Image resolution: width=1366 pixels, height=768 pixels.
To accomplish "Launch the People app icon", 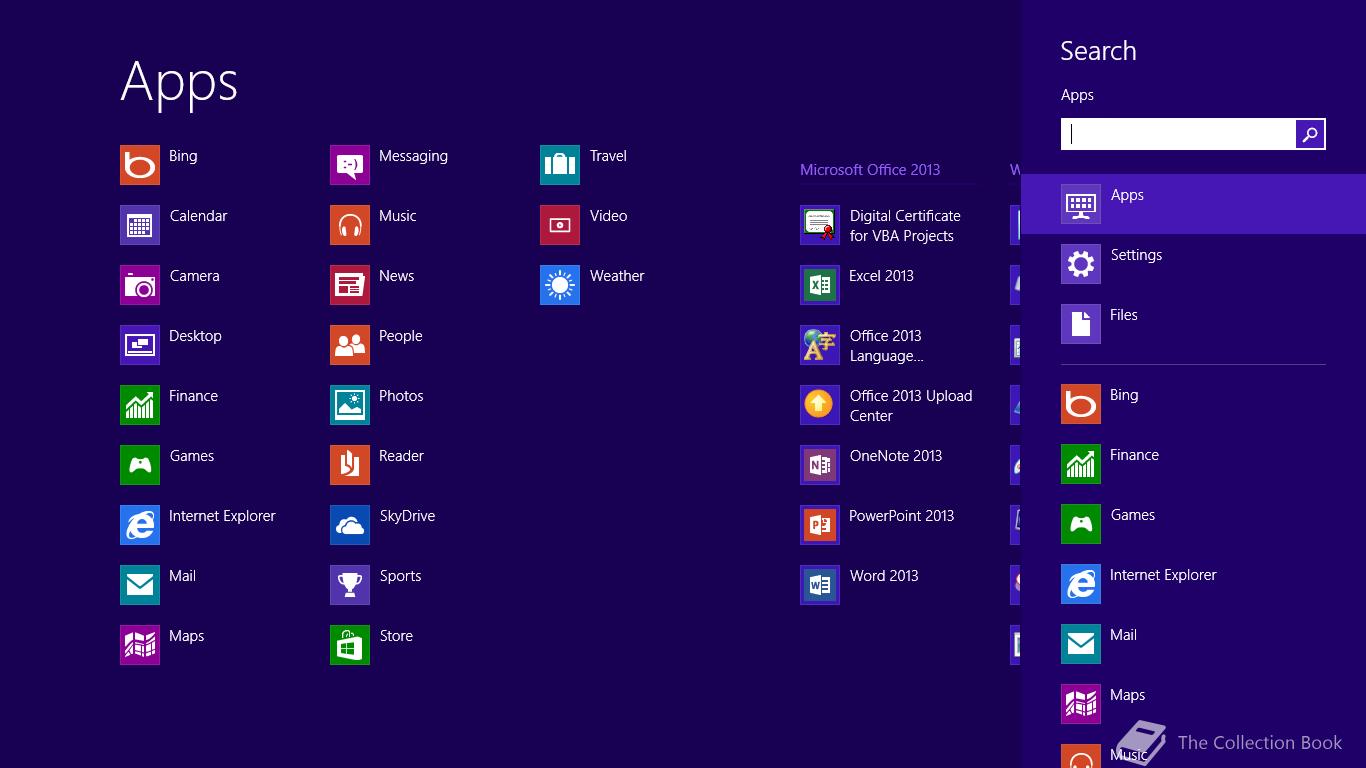I will point(350,345).
